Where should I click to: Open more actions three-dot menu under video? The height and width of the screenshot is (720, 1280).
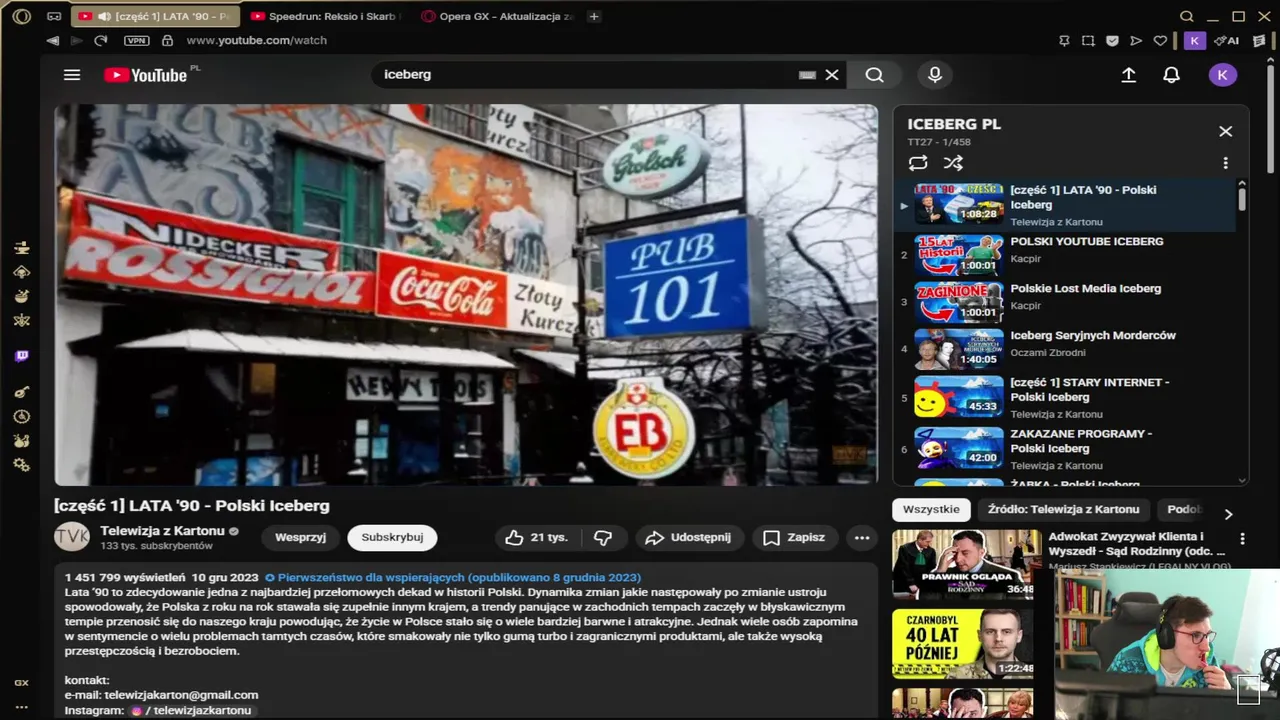862,537
